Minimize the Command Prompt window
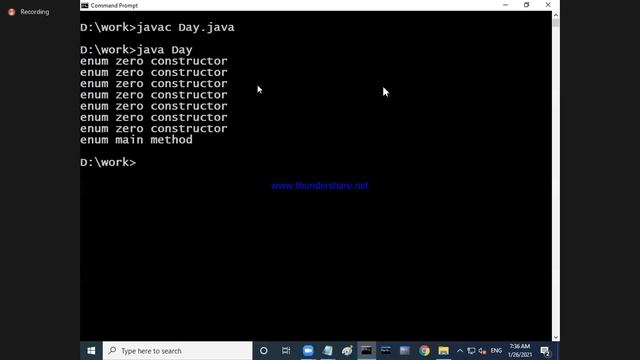The height and width of the screenshot is (360, 640). 505,5
